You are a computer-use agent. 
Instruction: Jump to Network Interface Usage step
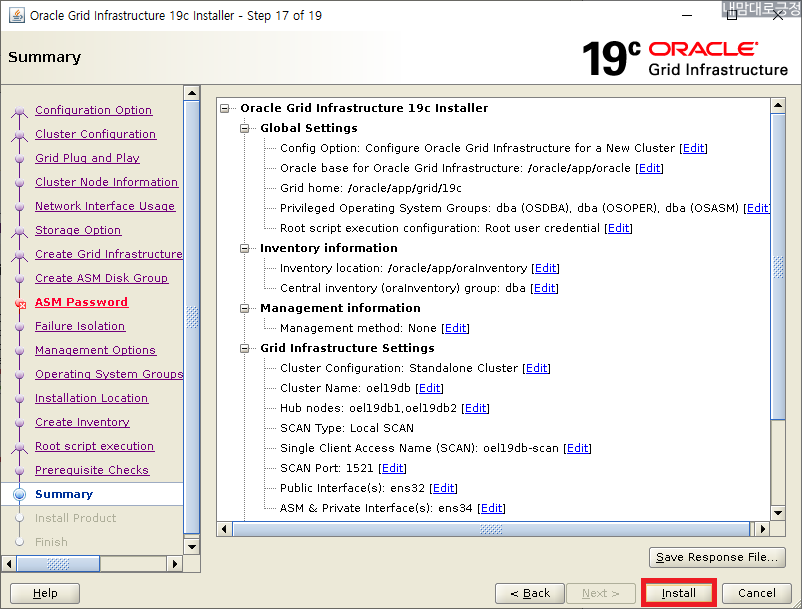(105, 206)
